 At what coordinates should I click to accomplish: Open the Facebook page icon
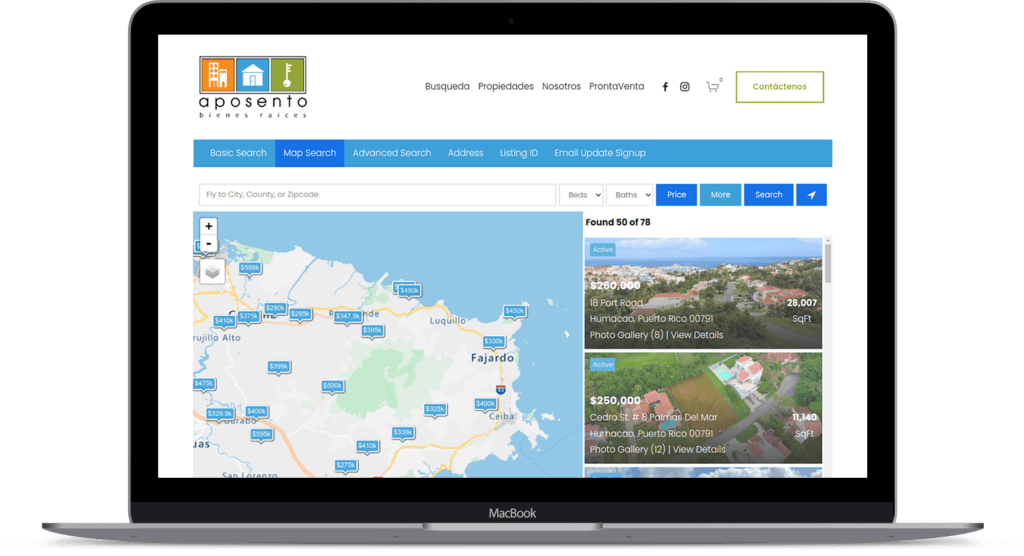[x=665, y=87]
